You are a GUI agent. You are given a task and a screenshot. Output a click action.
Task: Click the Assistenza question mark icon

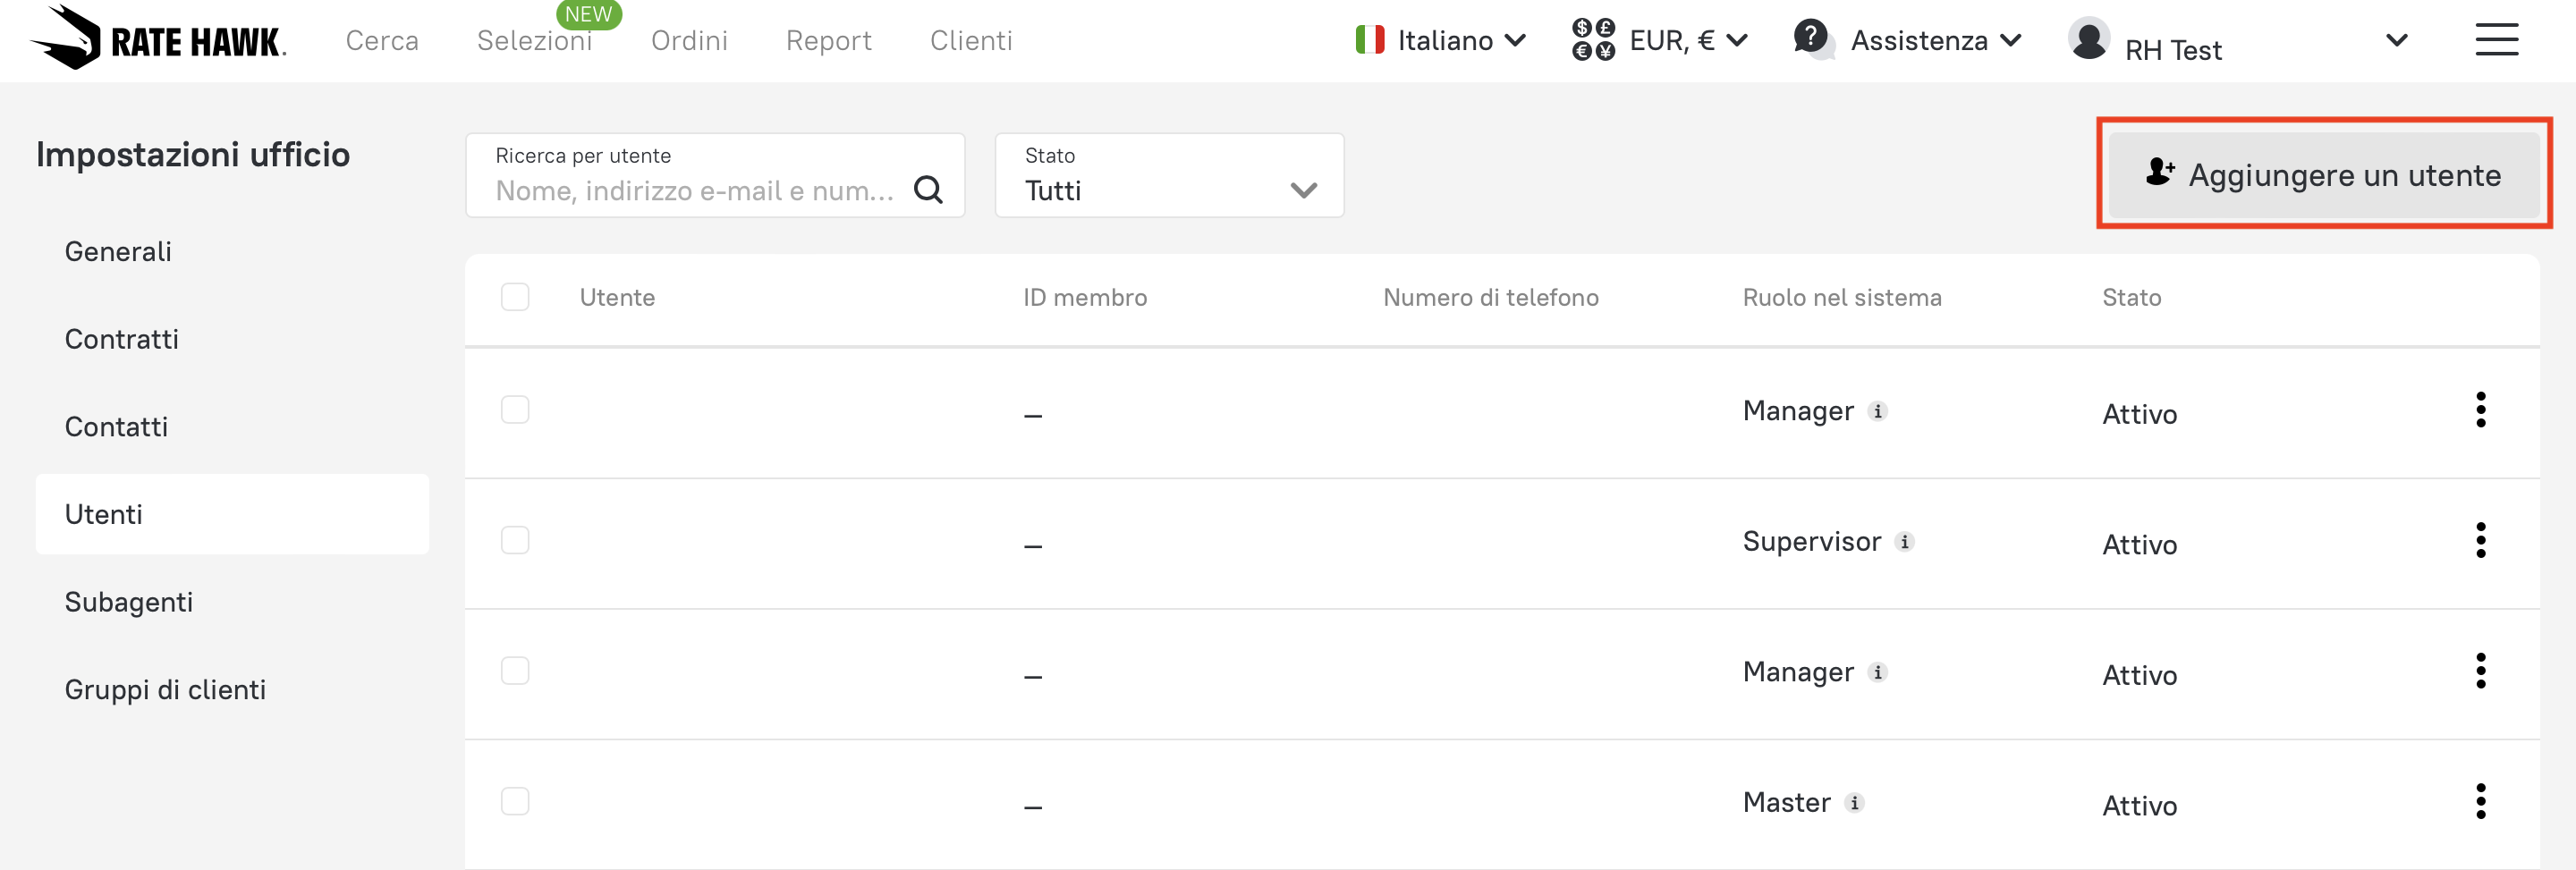[1811, 38]
